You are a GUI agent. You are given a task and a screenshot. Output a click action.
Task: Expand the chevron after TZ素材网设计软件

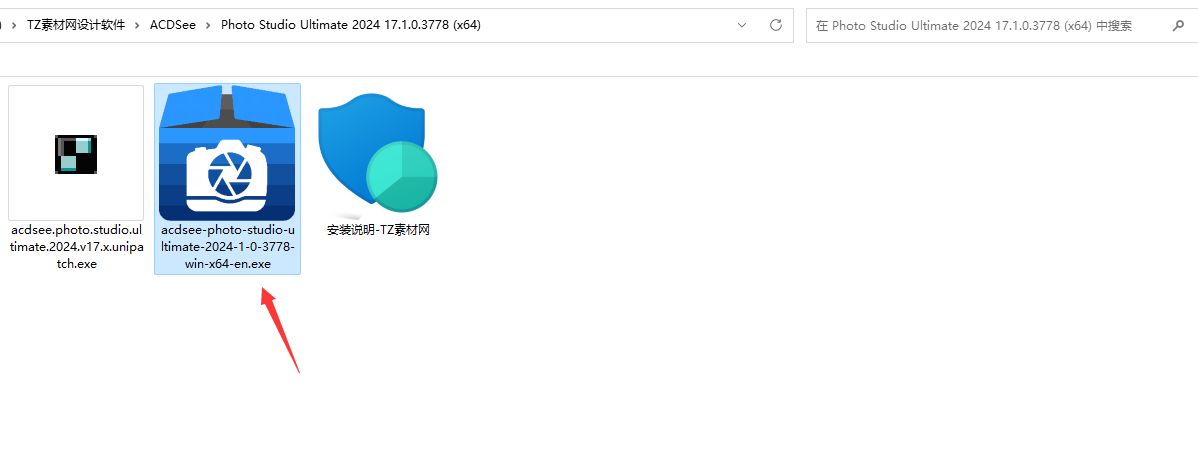pos(138,25)
